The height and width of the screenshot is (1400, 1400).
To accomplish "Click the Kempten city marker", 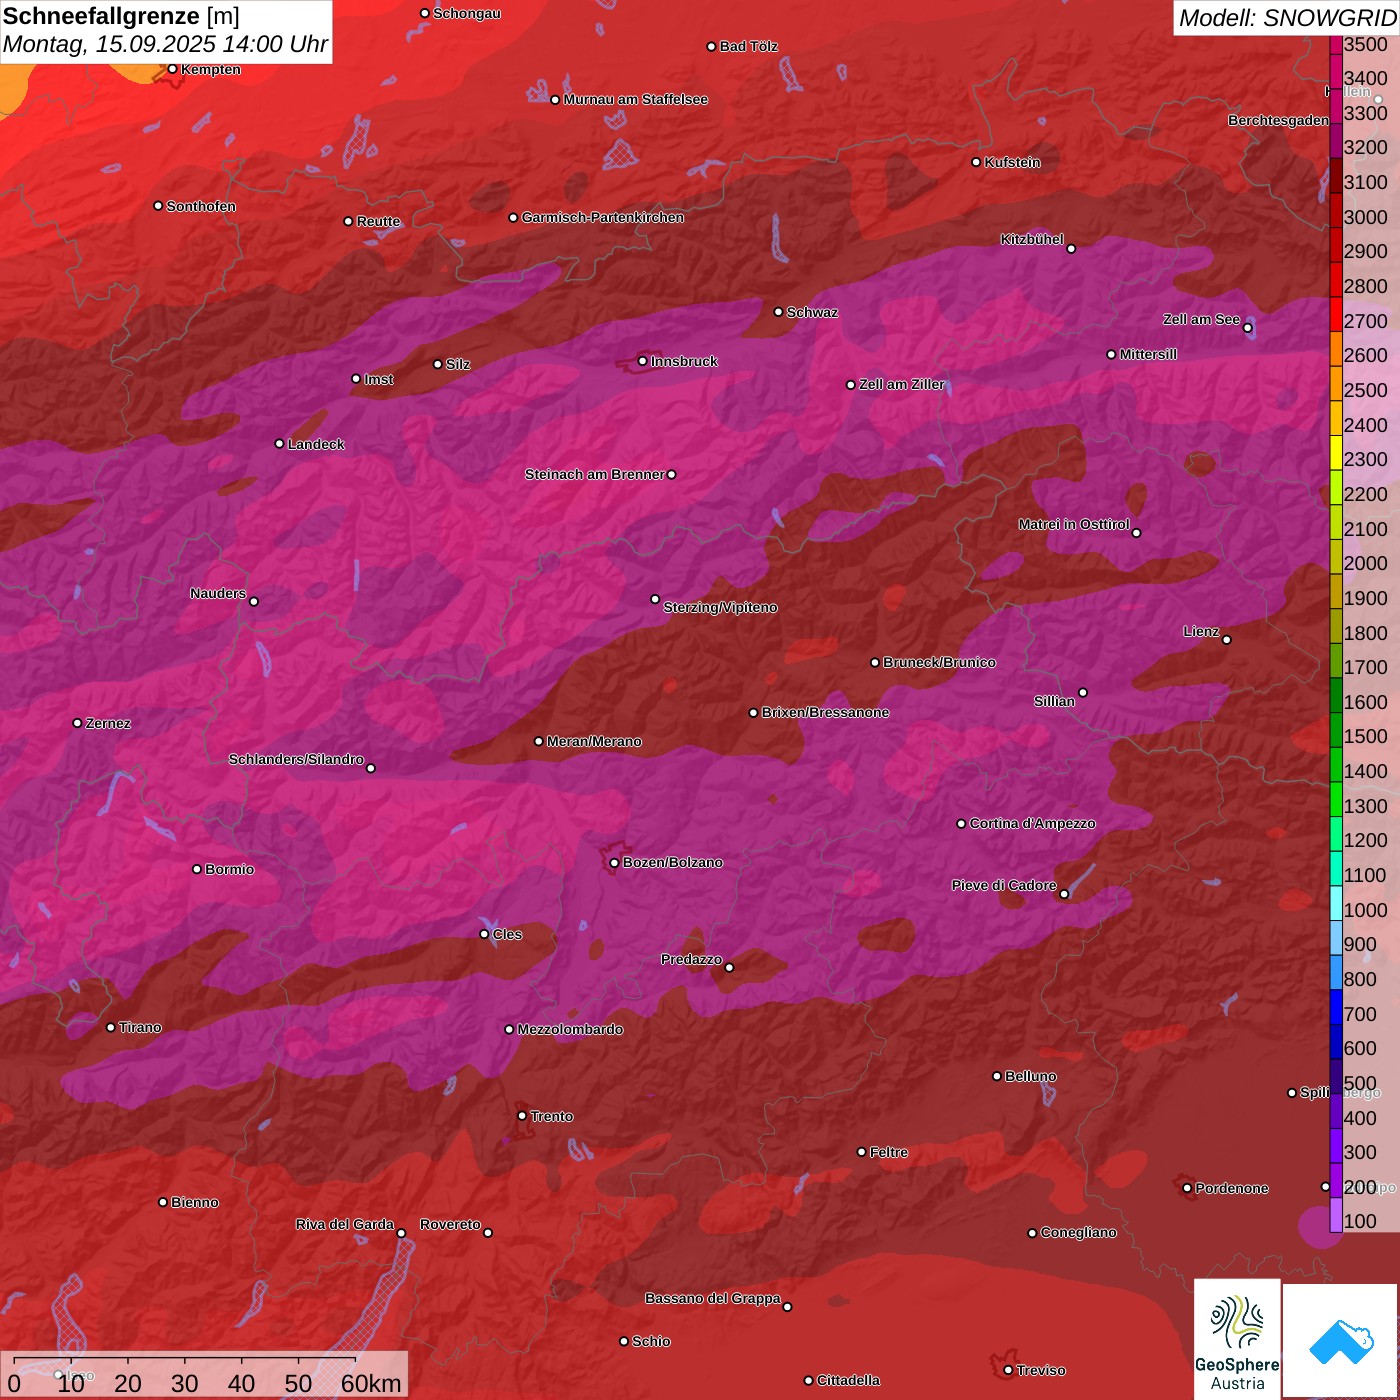I will pos(172,69).
